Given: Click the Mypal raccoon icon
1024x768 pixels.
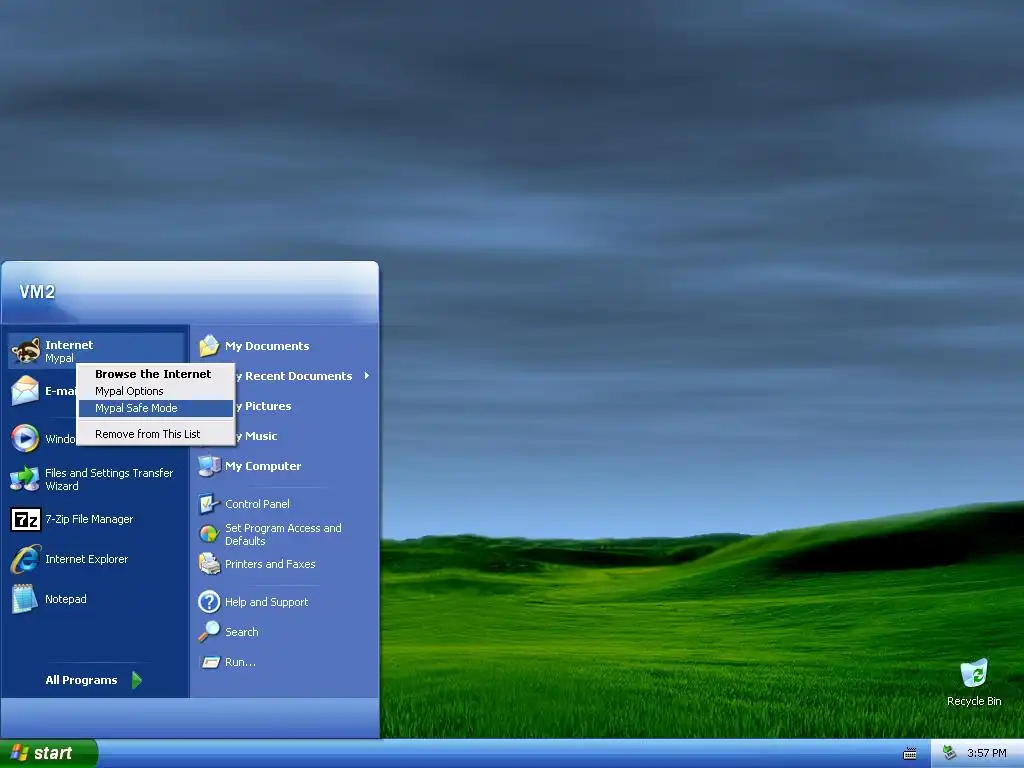Looking at the screenshot, I should (x=25, y=351).
